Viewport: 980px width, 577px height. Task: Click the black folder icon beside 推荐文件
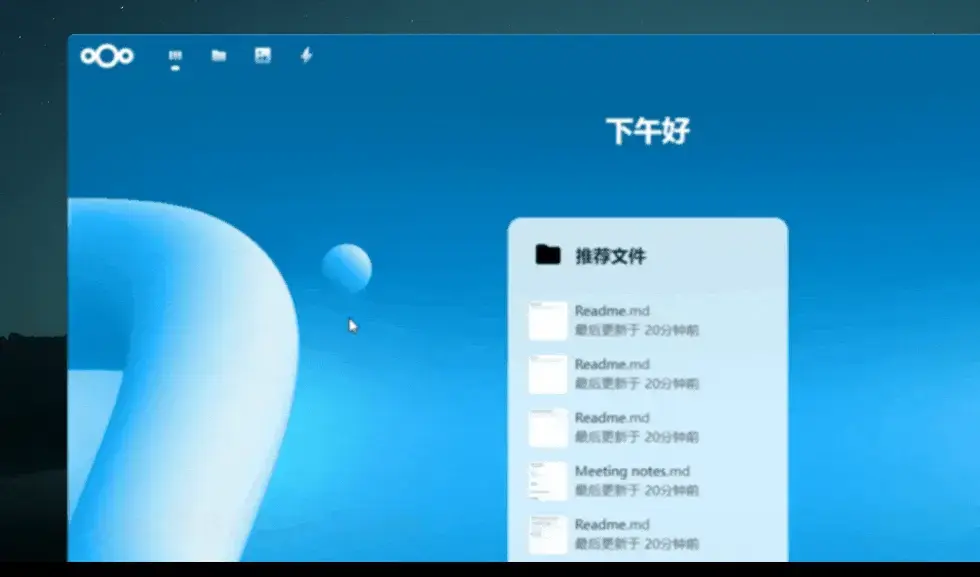tap(547, 255)
